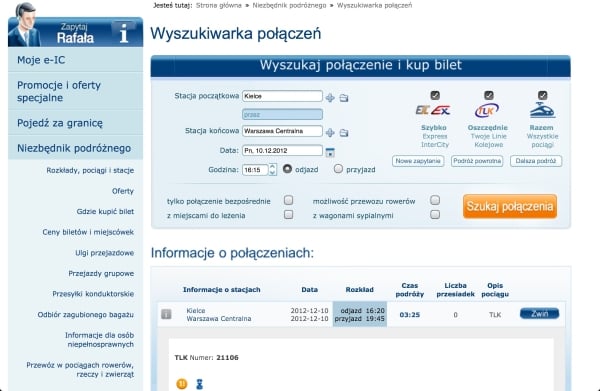Focus the przez via station field
600x391 pixels.
pos(282,114)
